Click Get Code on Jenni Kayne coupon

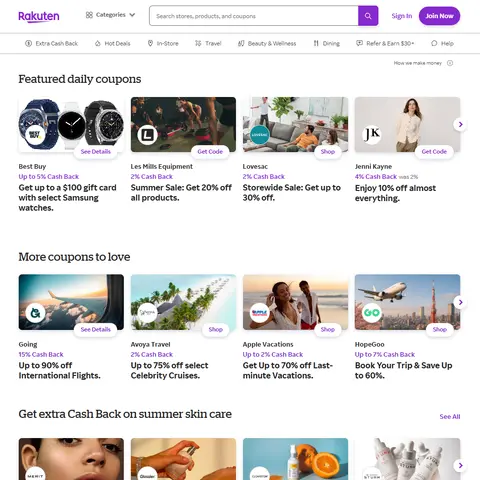pyautogui.click(x=434, y=152)
